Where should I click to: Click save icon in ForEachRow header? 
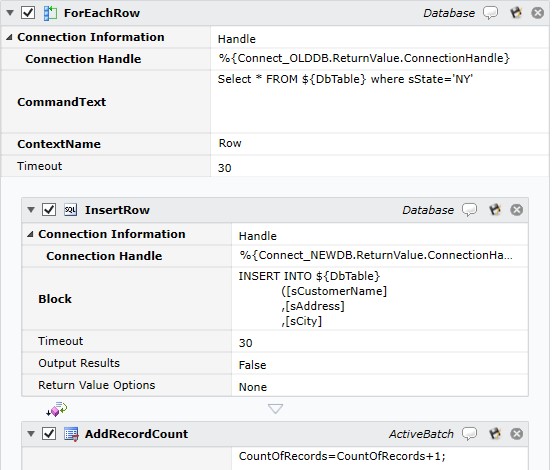(x=516, y=13)
